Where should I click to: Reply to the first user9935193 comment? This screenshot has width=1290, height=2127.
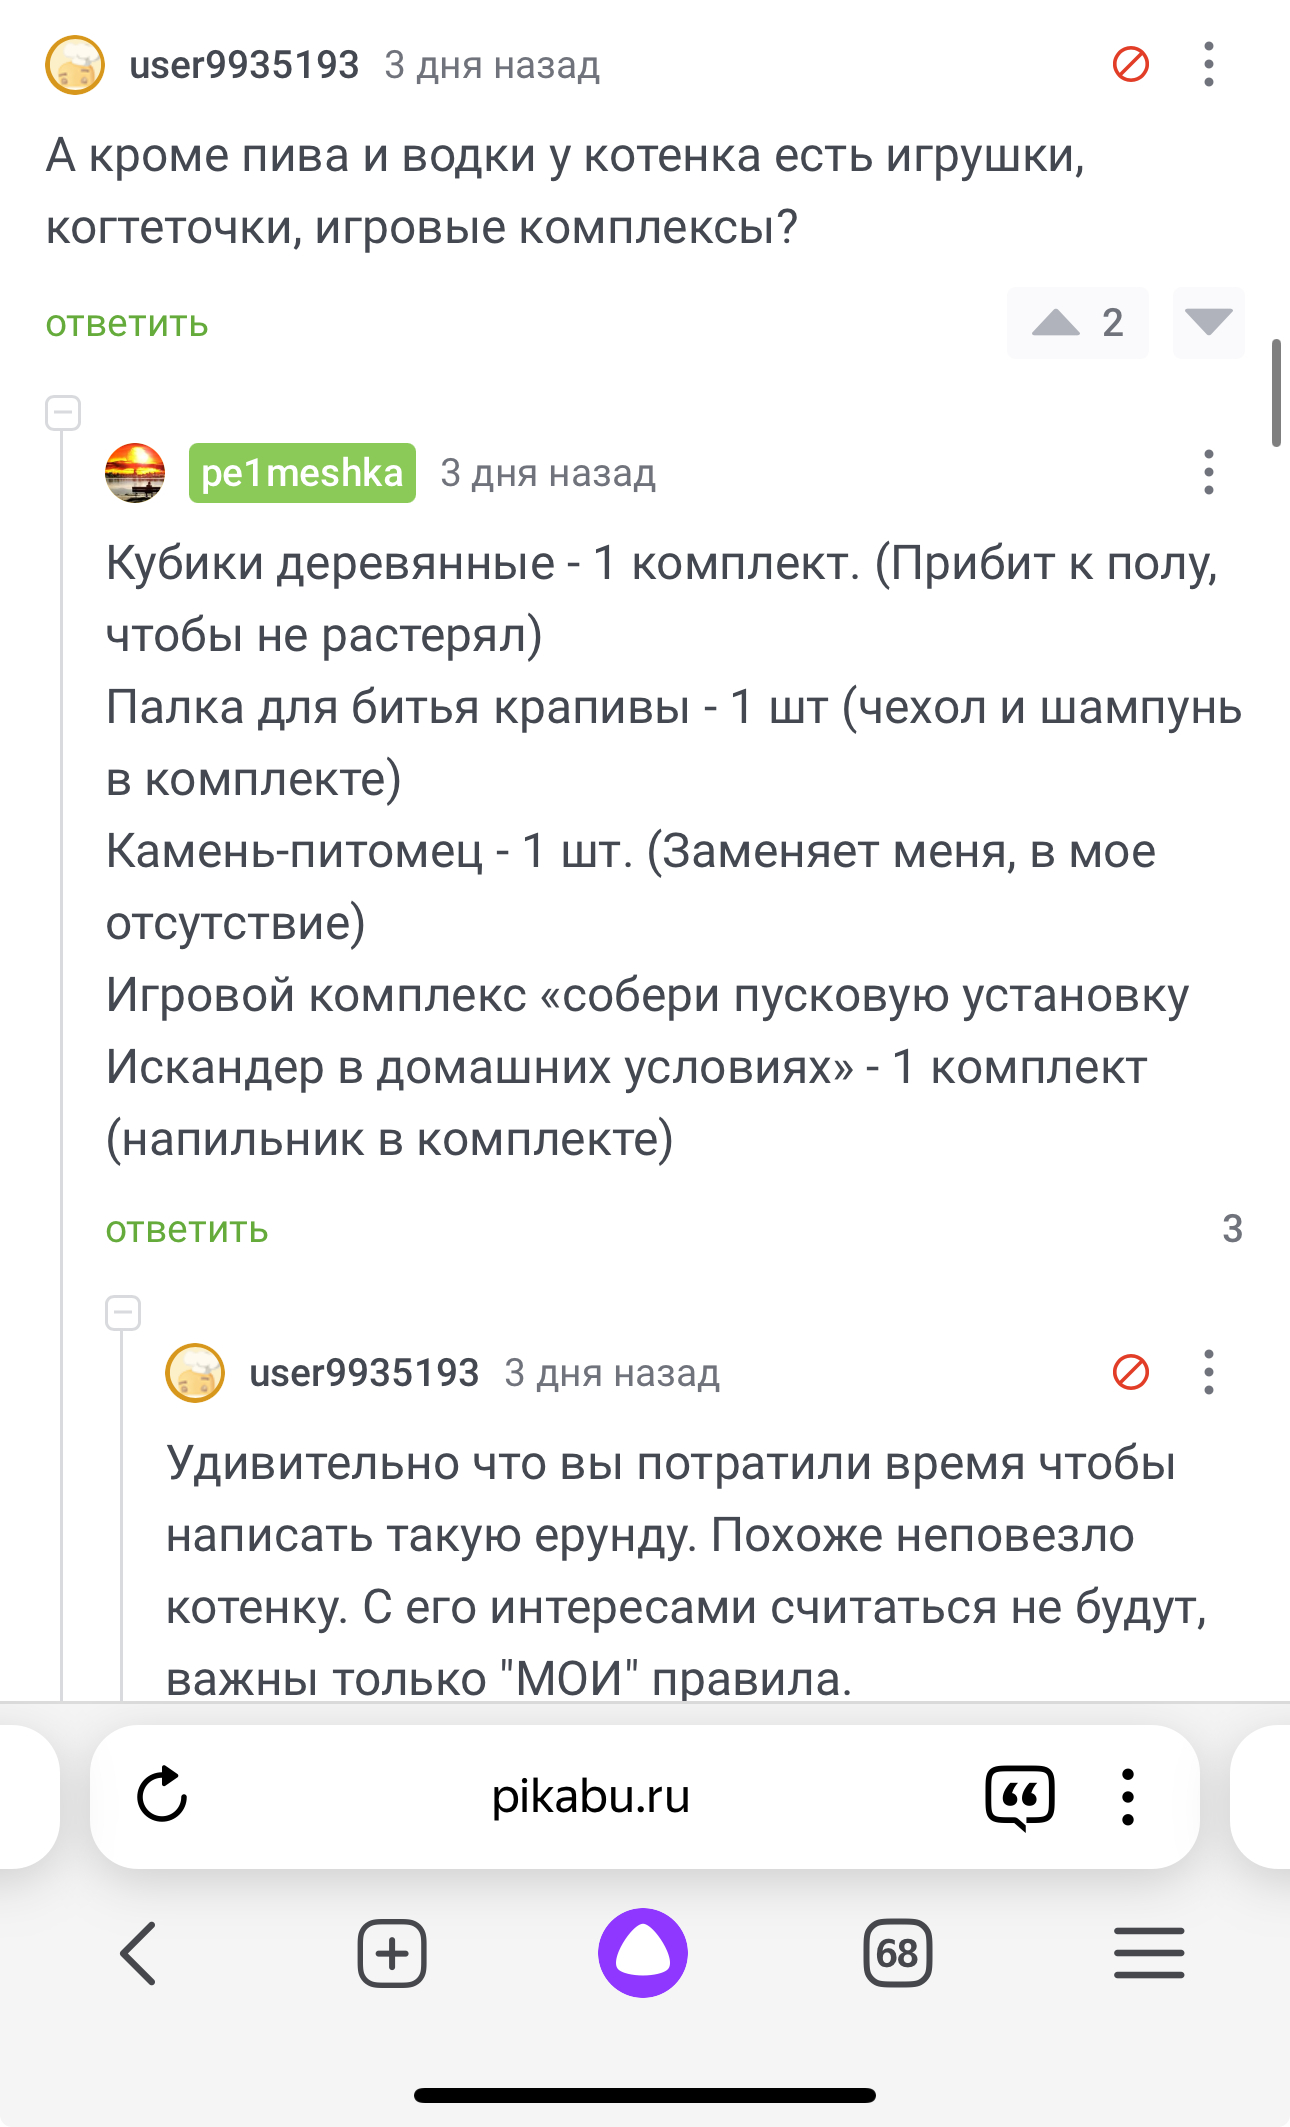click(x=127, y=324)
